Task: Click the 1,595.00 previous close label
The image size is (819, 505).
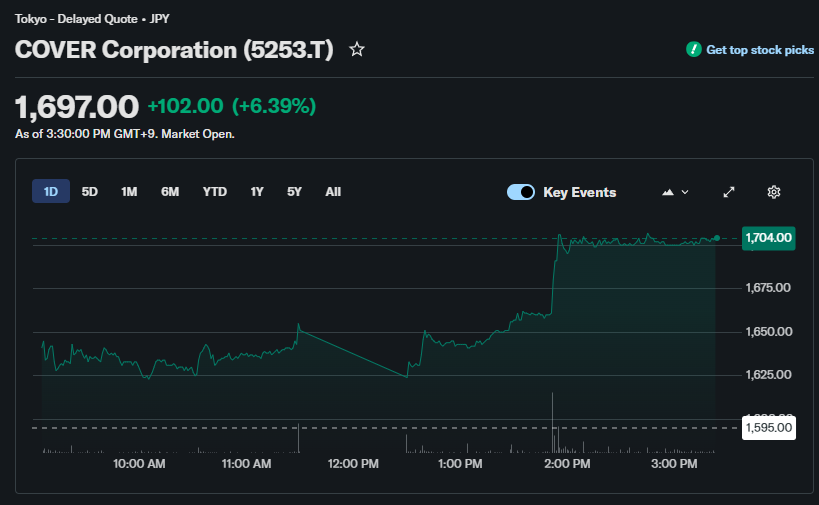Action: click(768, 428)
